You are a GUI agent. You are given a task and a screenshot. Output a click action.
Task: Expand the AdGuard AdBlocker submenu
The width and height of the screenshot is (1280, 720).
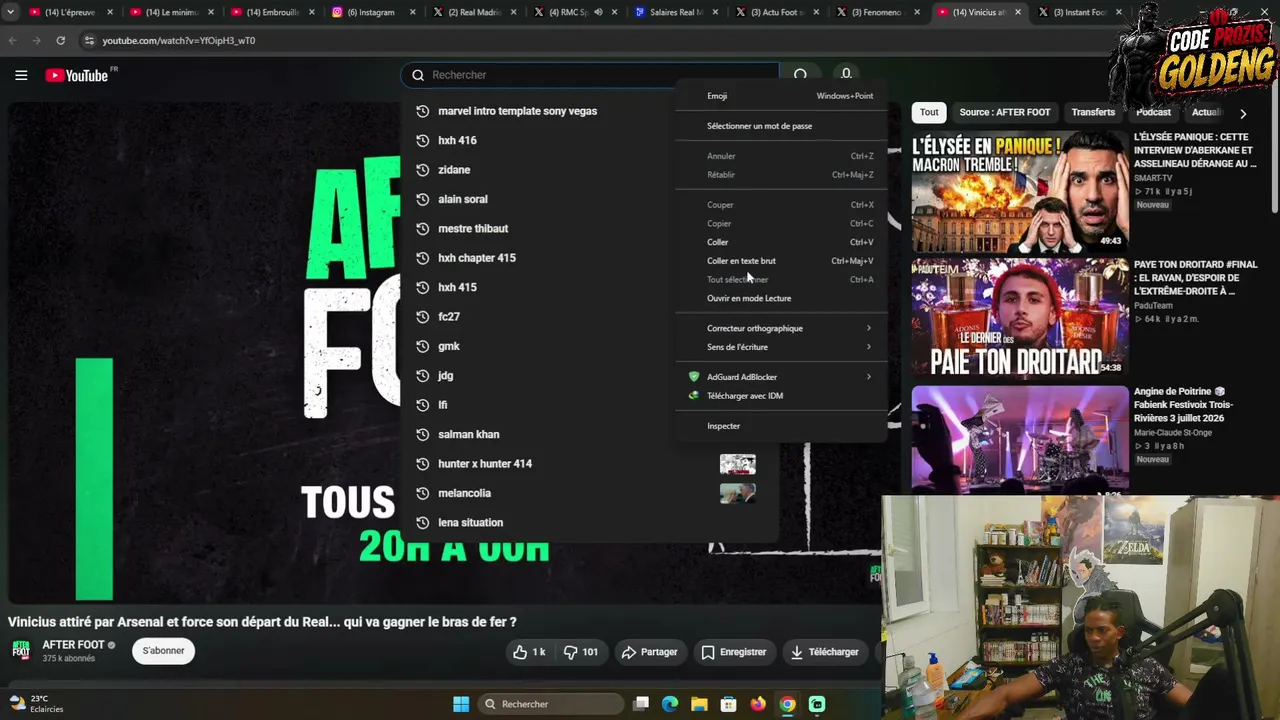click(780, 377)
